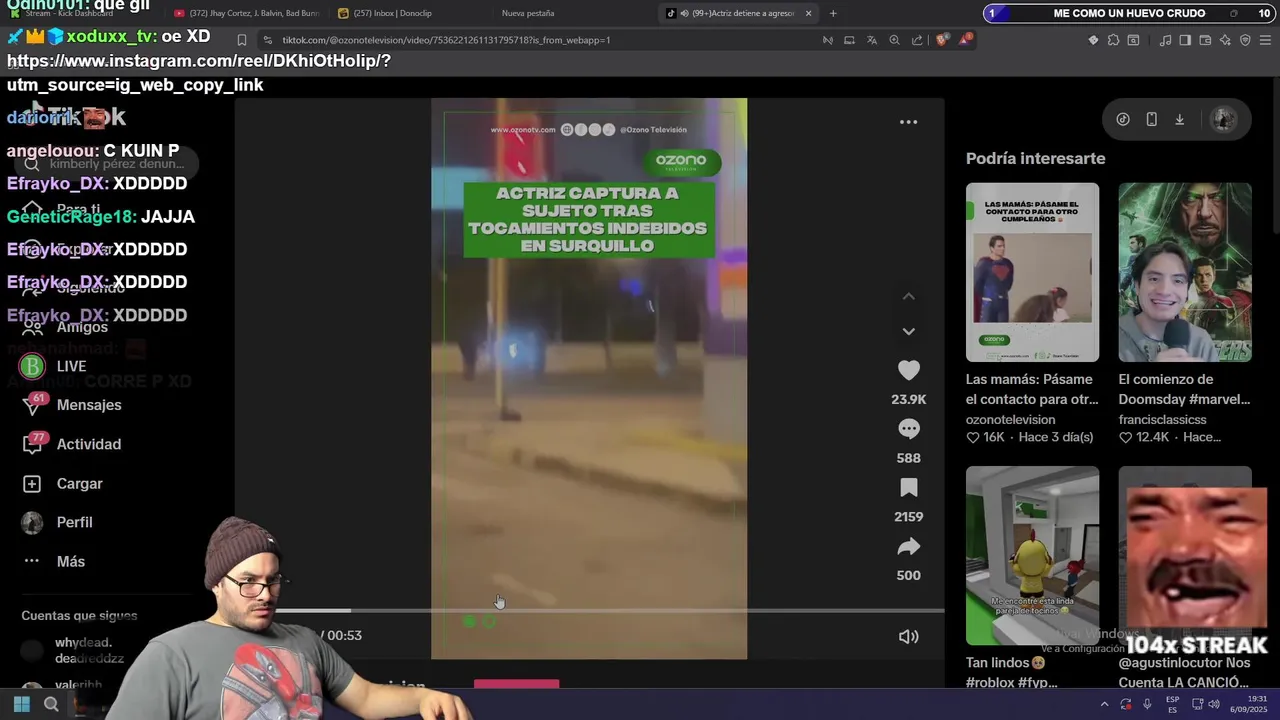The width and height of the screenshot is (1280, 720).
Task: Save the video with the bookmark icon
Action: point(908,488)
